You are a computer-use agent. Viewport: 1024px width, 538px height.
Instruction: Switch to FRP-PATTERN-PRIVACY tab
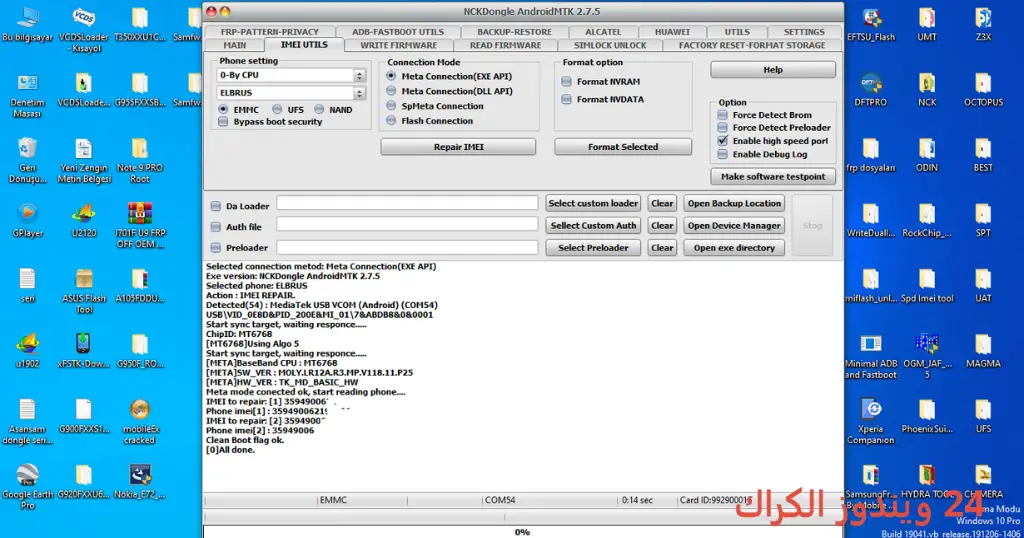(x=270, y=31)
